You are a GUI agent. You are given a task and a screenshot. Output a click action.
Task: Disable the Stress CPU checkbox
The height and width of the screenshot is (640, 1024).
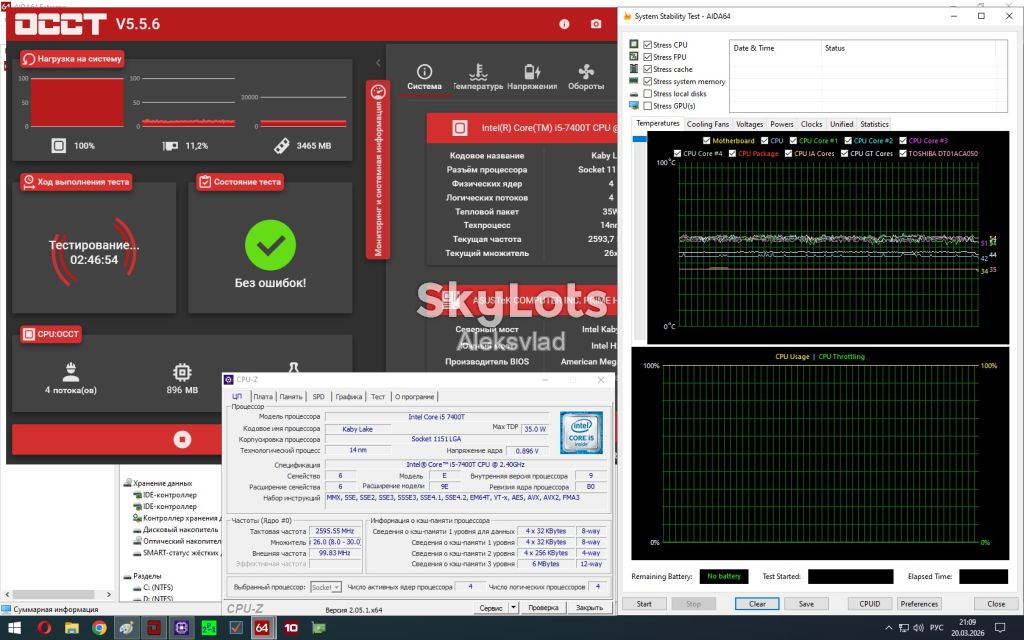click(x=648, y=45)
